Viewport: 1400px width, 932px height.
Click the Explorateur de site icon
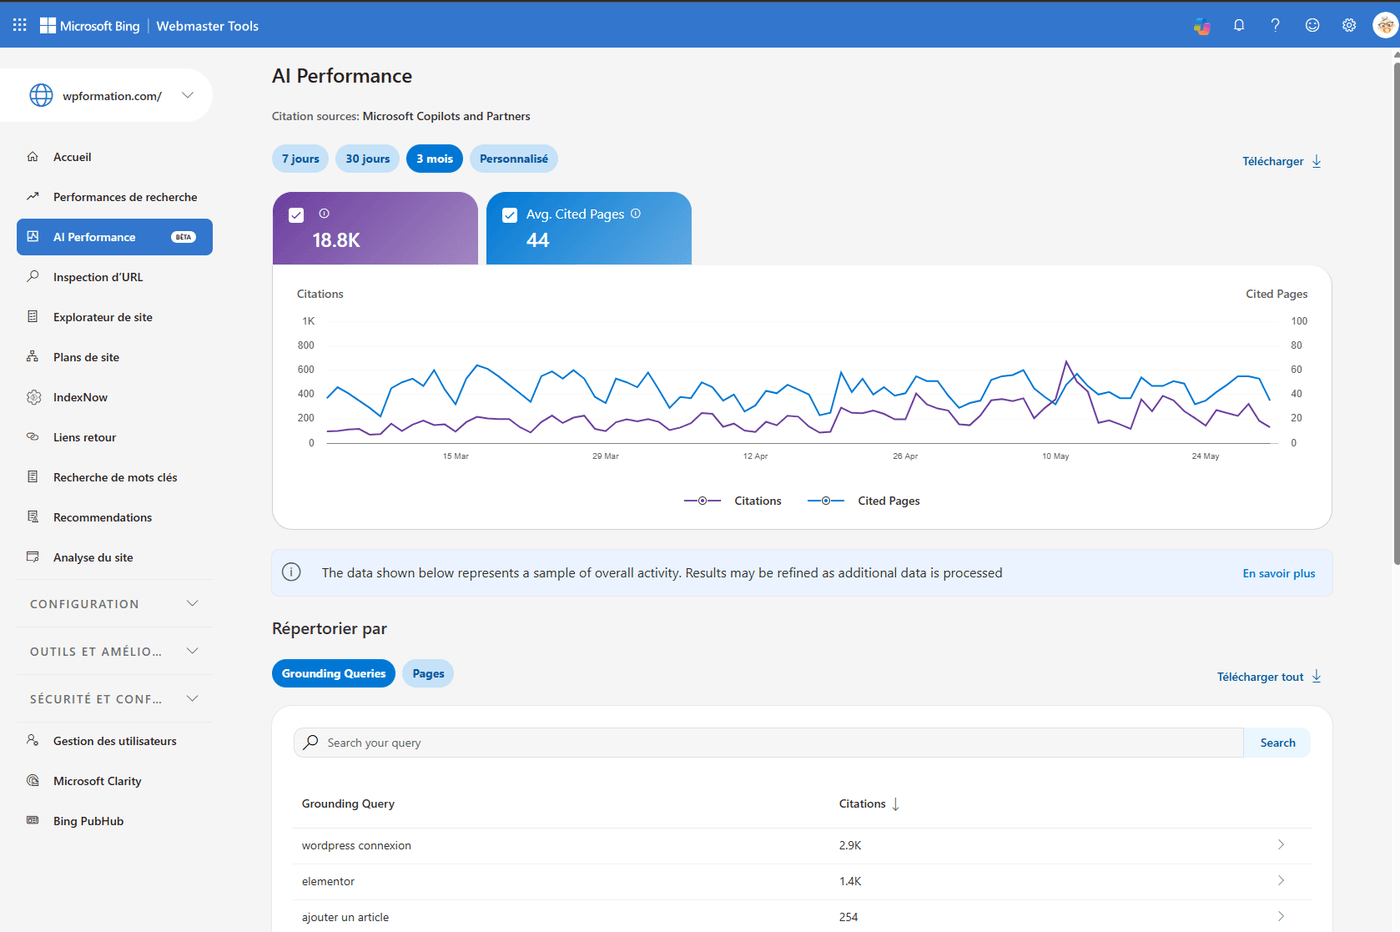tap(33, 317)
